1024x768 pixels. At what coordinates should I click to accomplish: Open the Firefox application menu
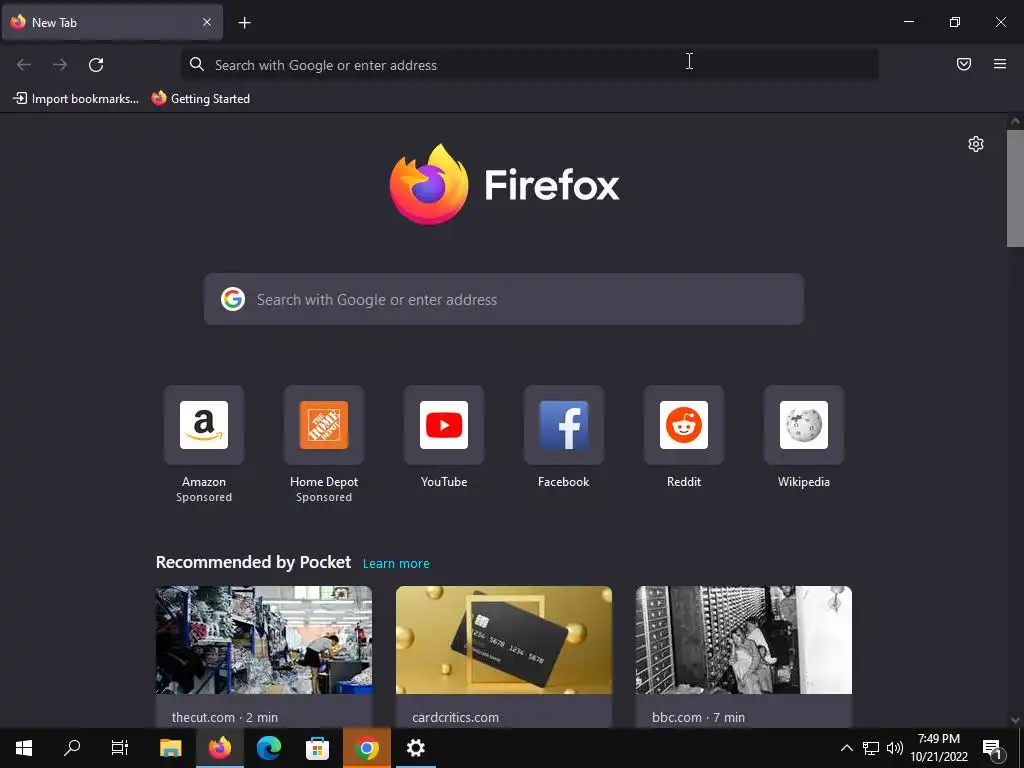click(1000, 64)
